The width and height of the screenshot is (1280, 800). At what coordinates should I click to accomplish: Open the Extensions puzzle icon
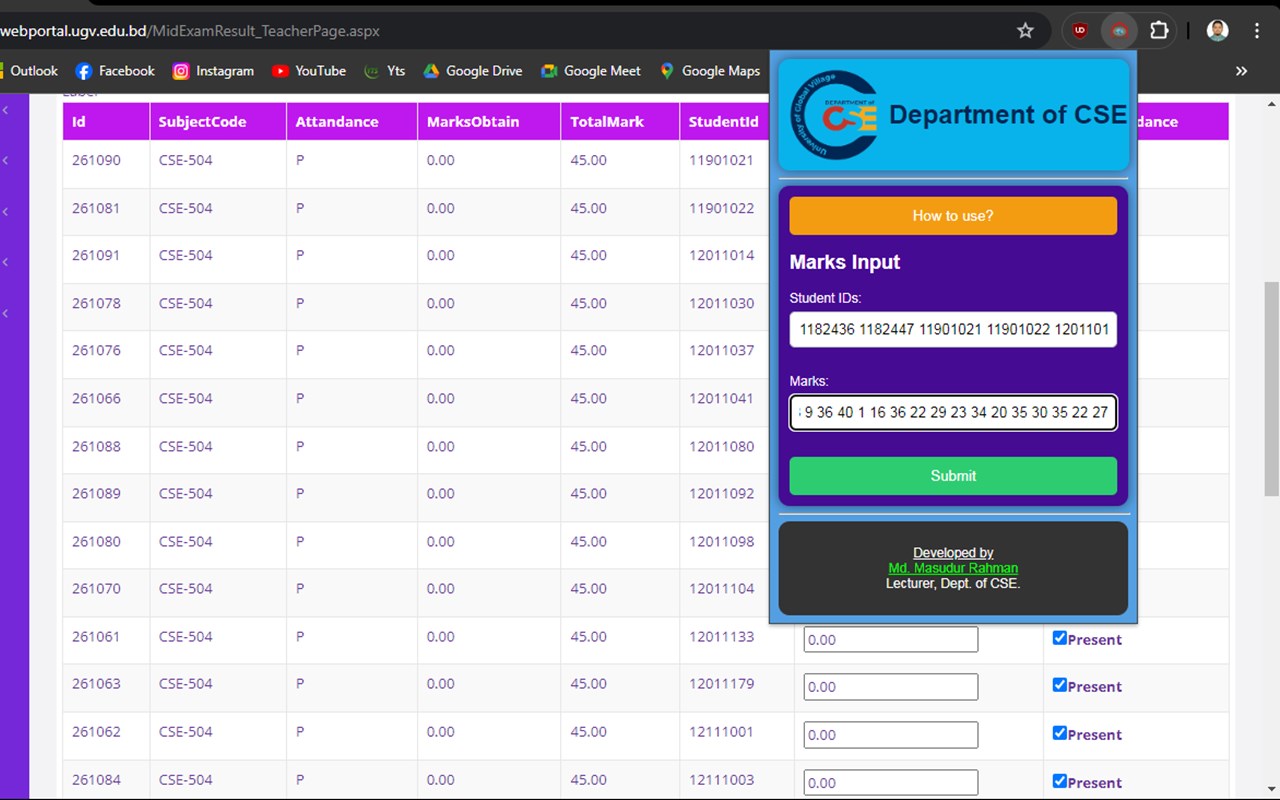point(1159,31)
